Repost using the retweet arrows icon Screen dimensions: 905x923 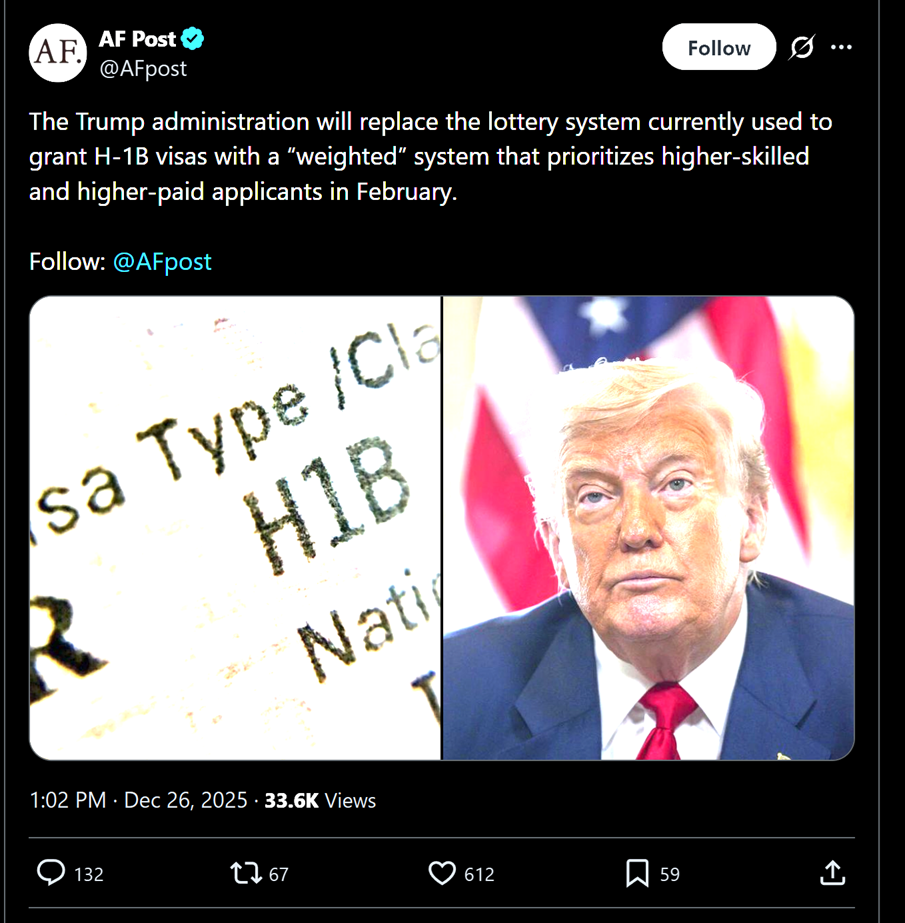click(x=246, y=873)
